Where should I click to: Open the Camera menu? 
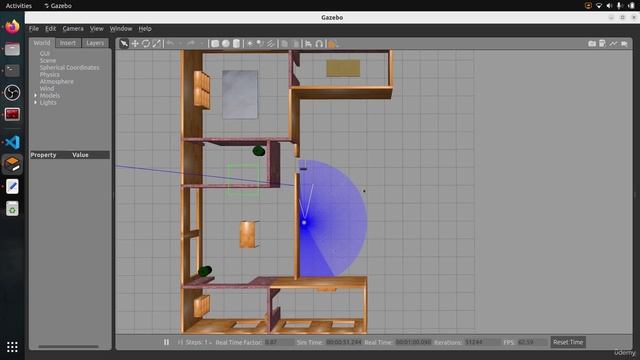73,29
